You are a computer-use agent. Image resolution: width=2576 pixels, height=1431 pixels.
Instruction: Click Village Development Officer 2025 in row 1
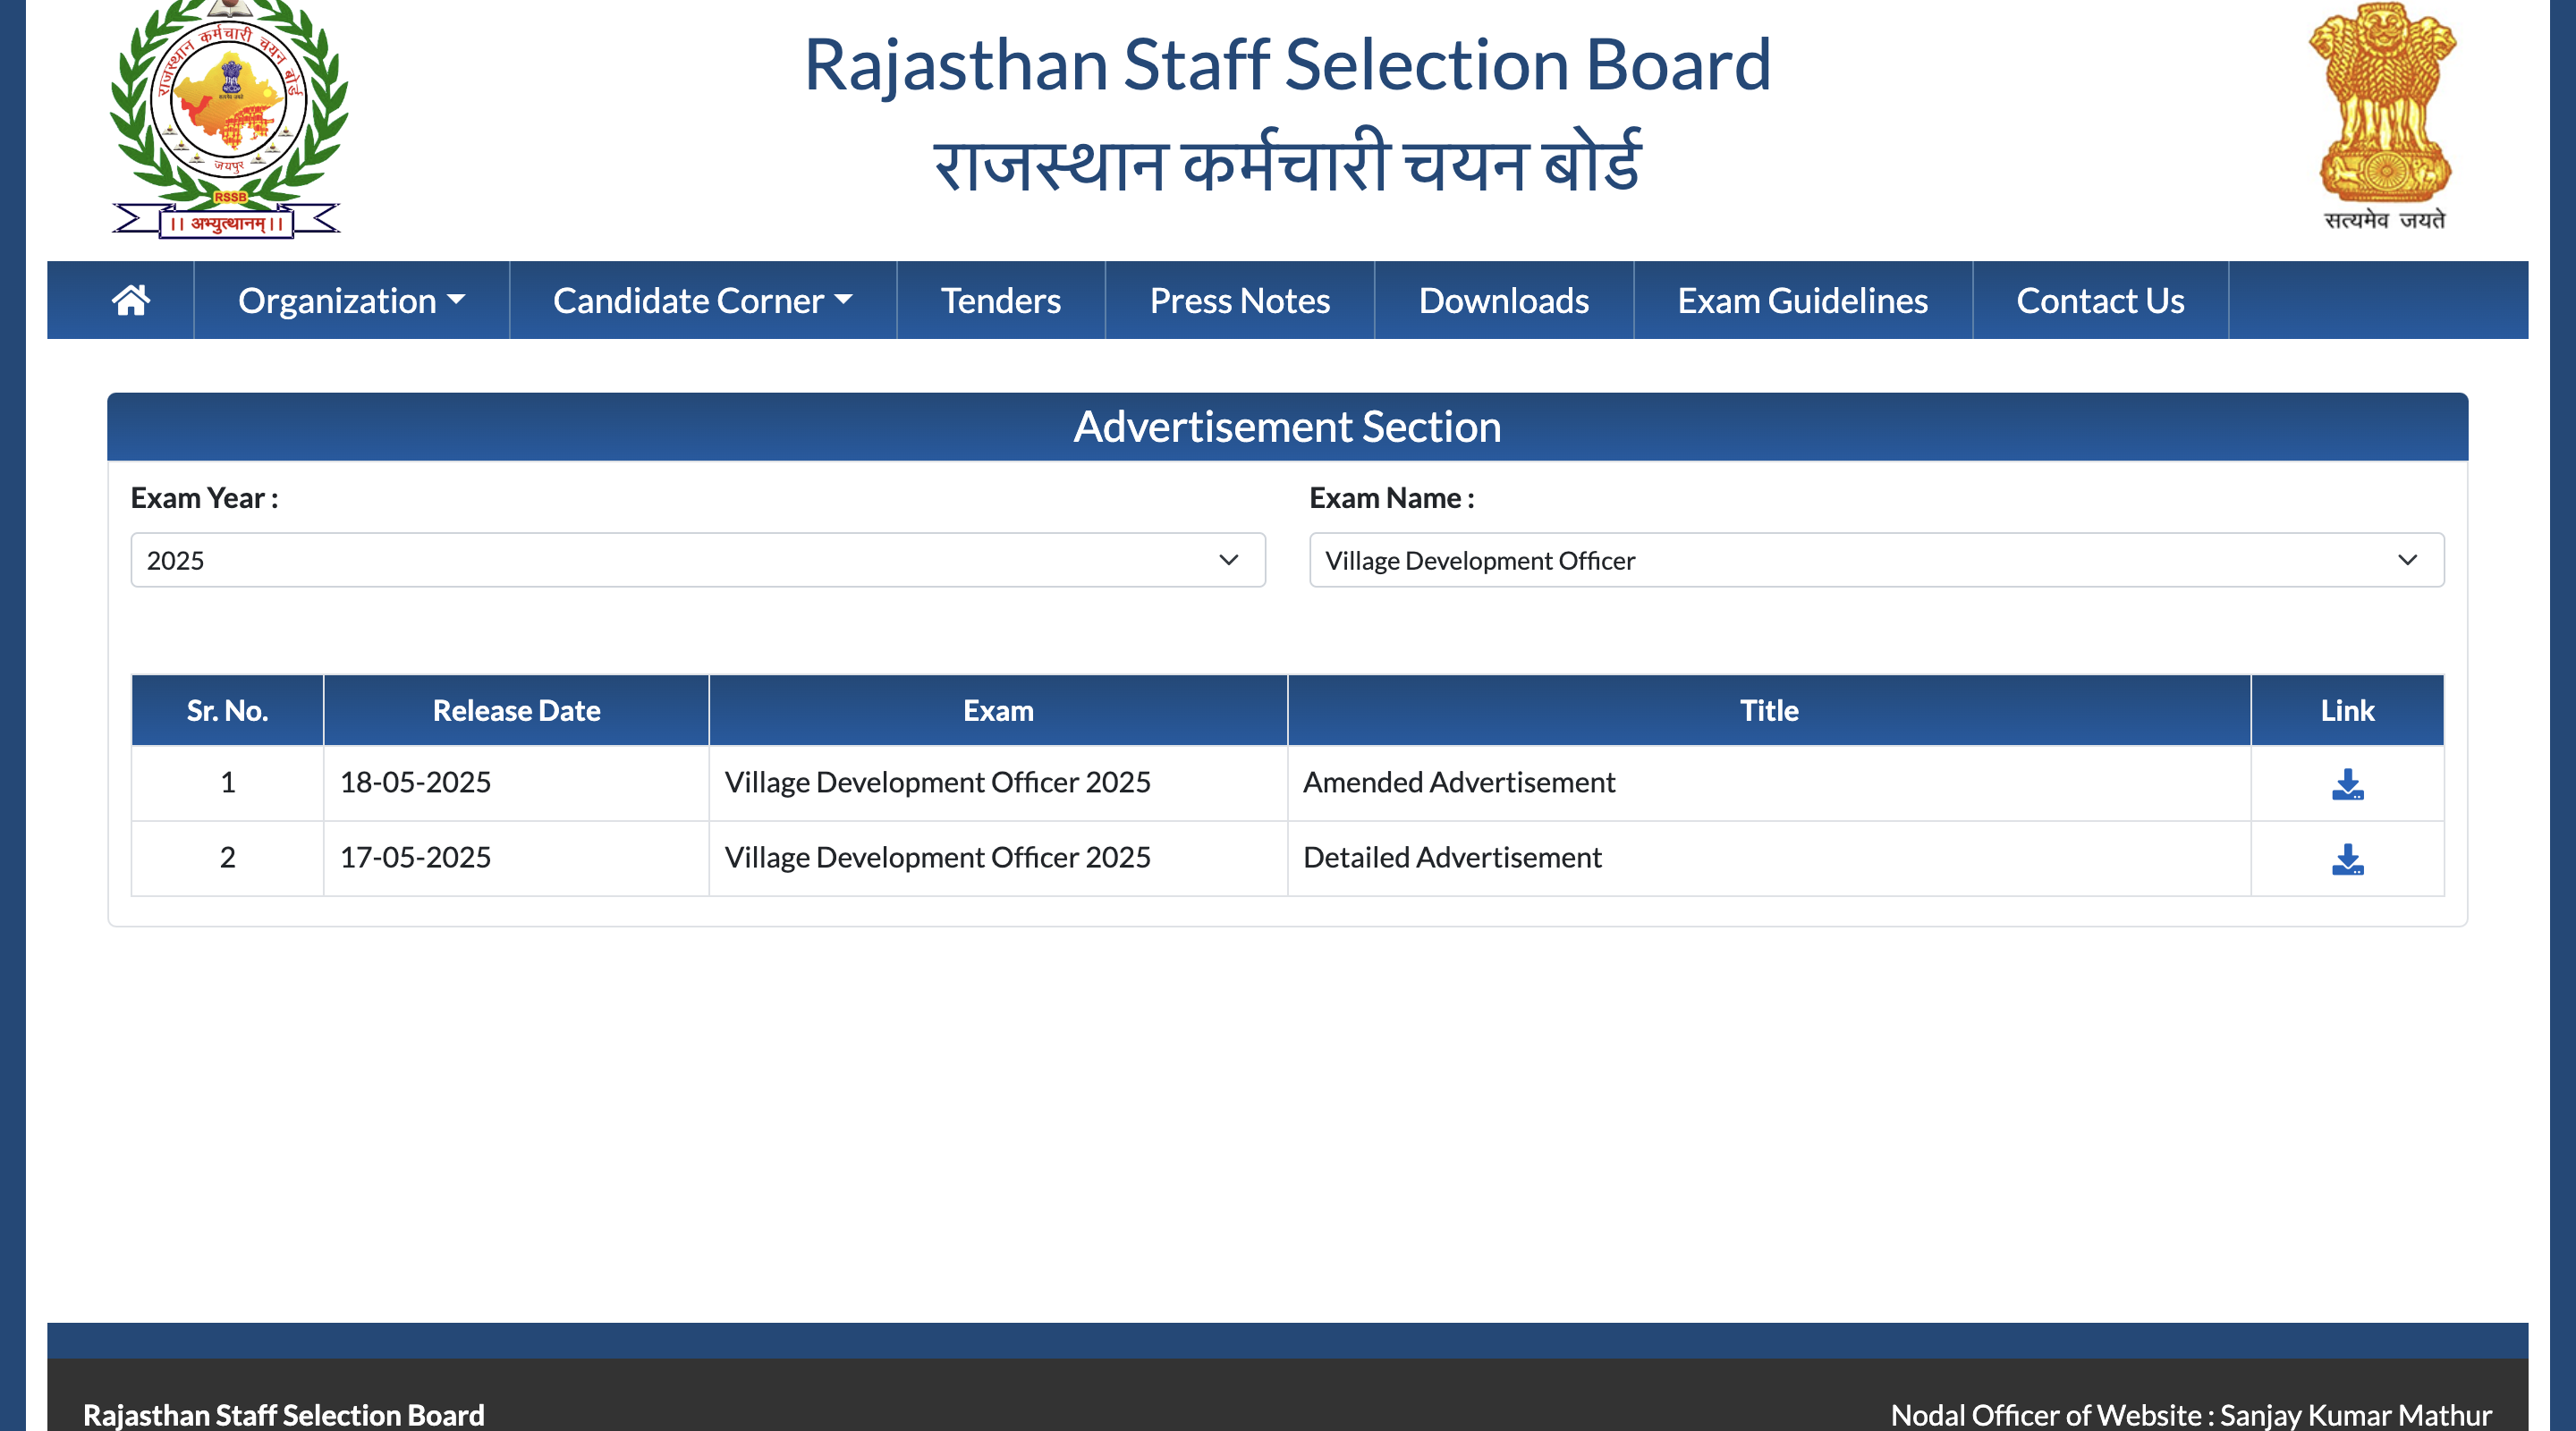point(937,782)
